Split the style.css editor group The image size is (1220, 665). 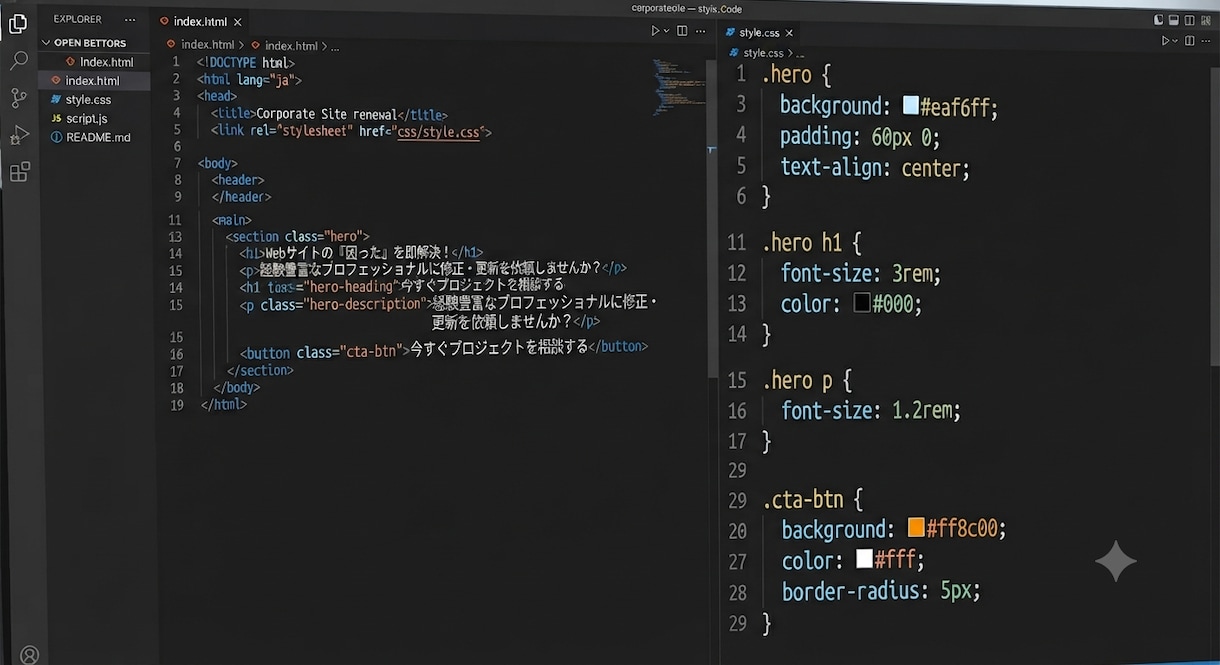click(1190, 41)
